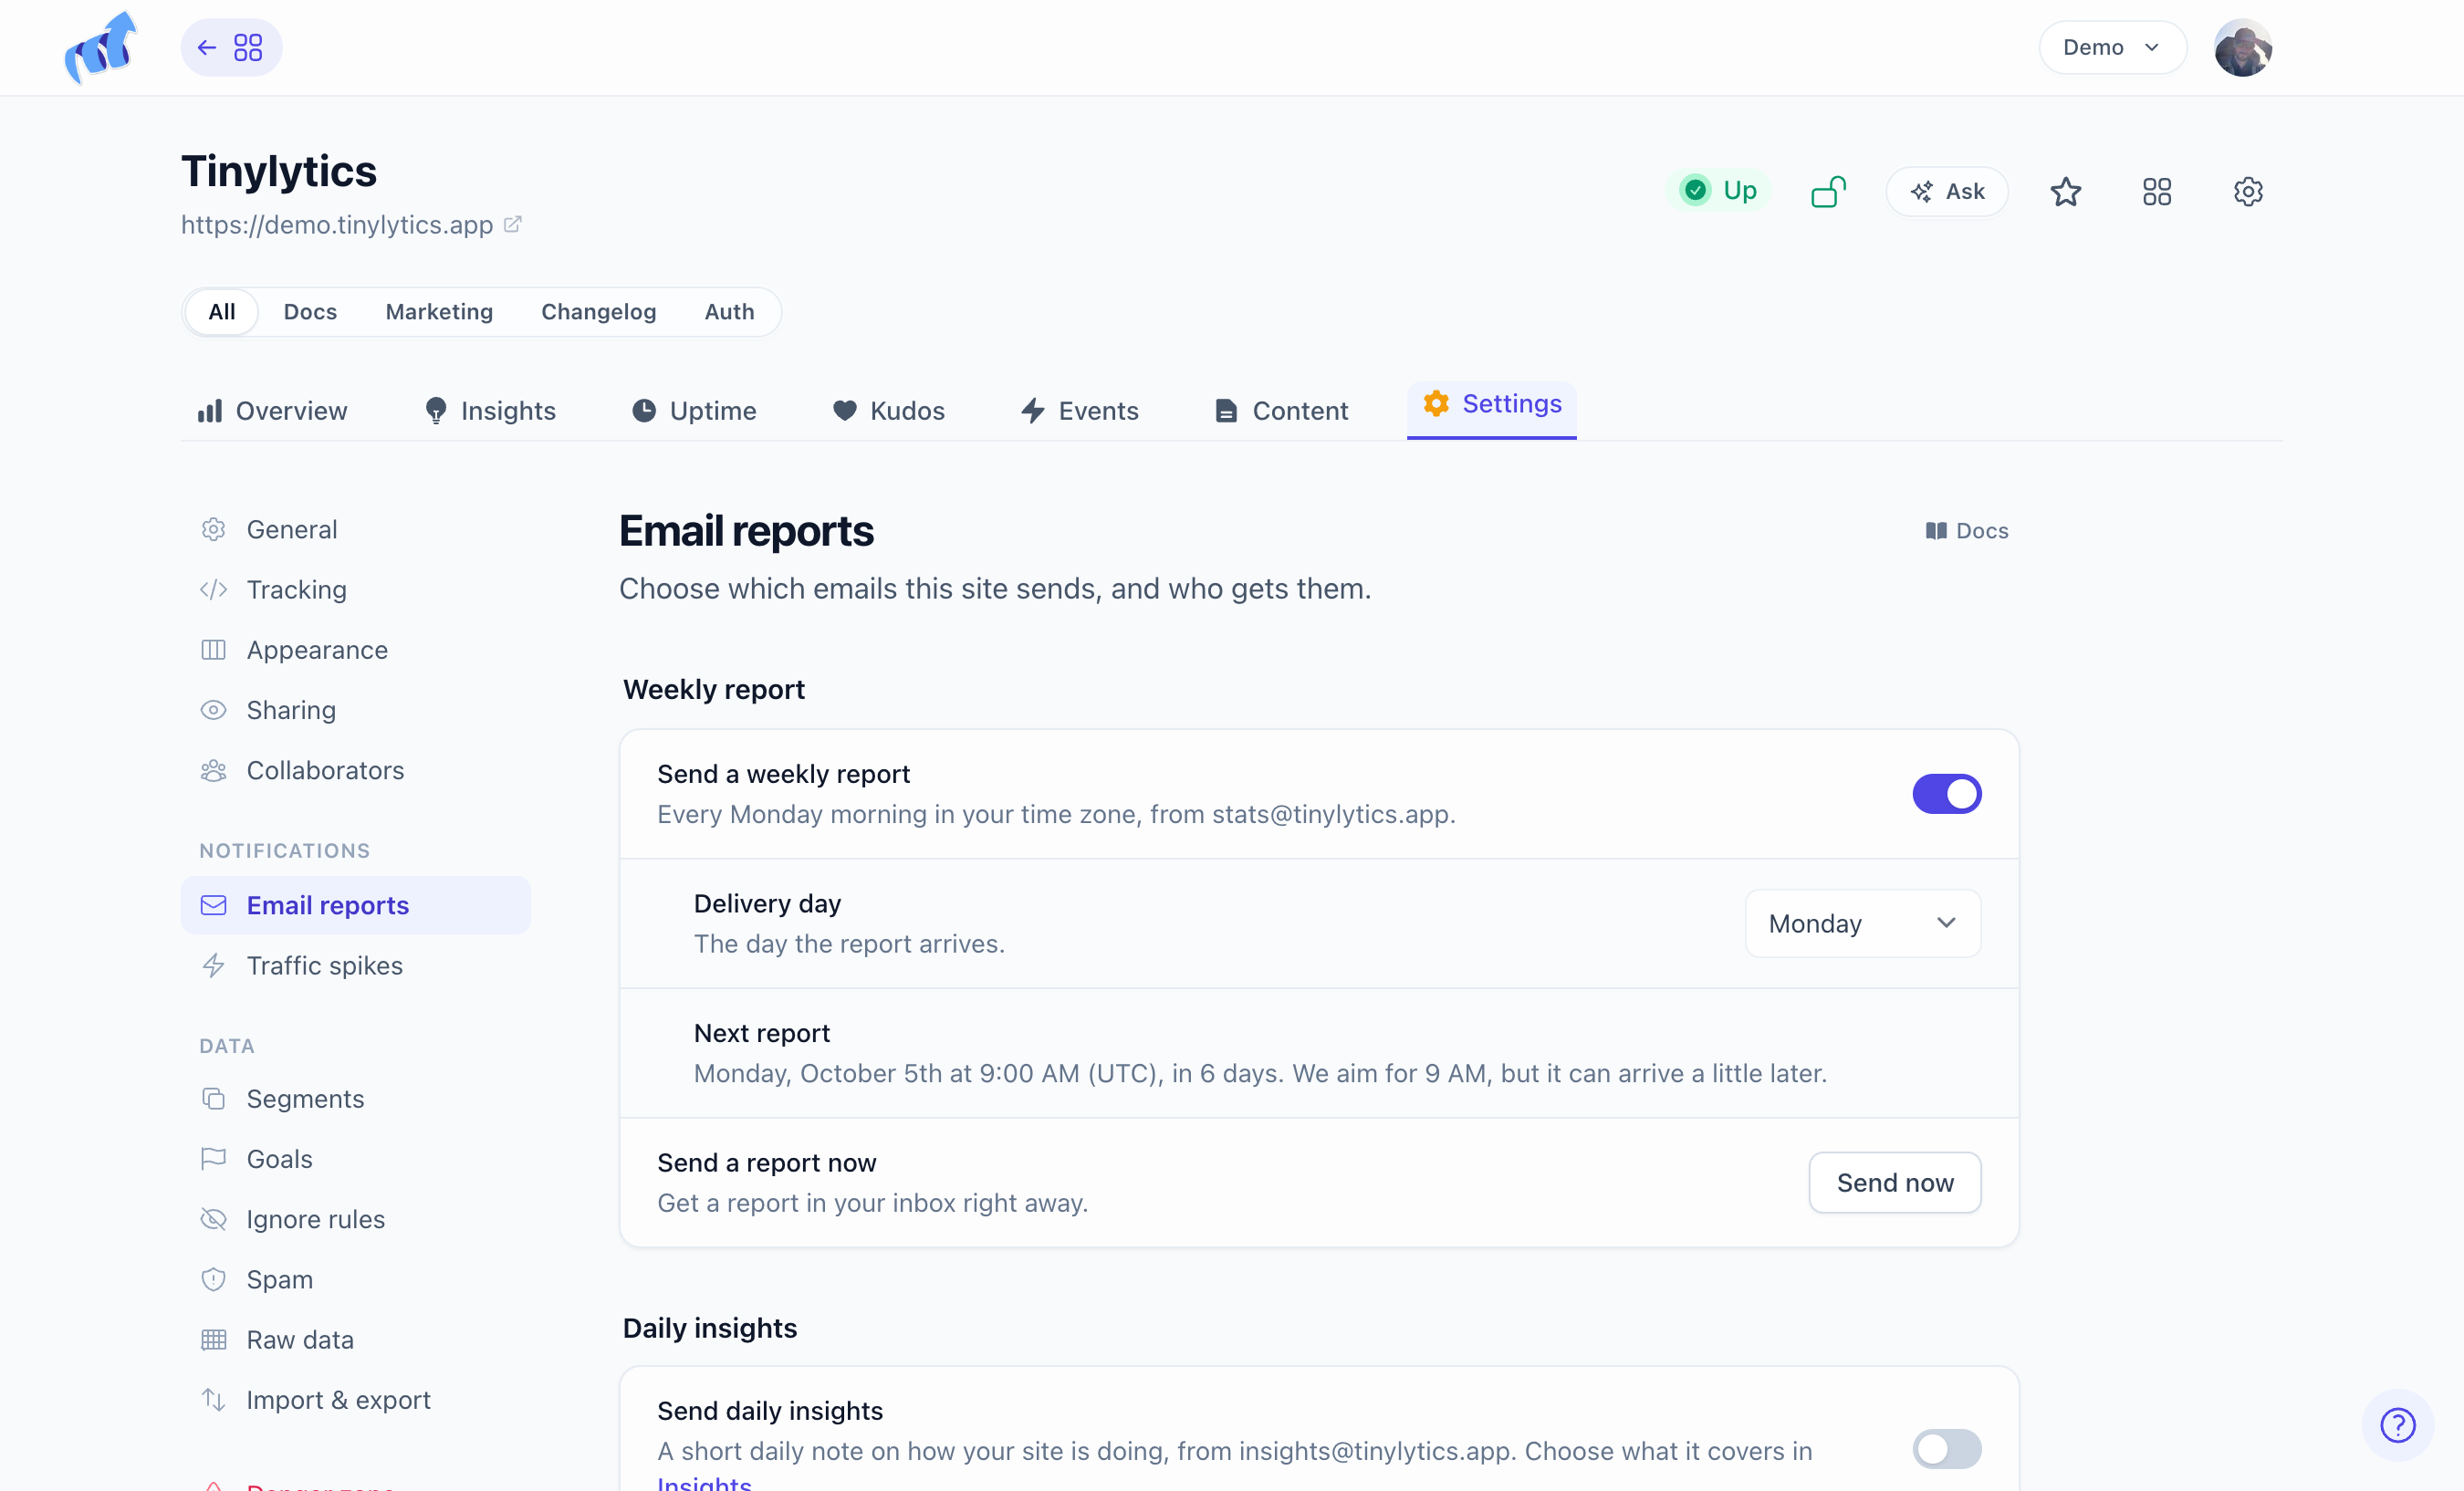Open the Demo account dropdown
Image resolution: width=2464 pixels, height=1491 pixels.
pos(2112,48)
